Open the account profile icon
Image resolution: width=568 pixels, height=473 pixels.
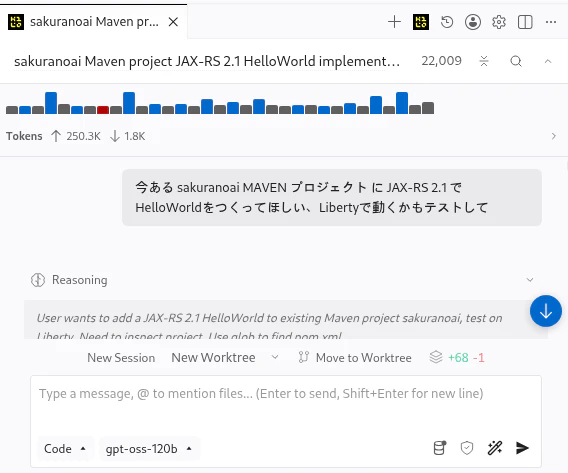pyautogui.click(x=473, y=22)
